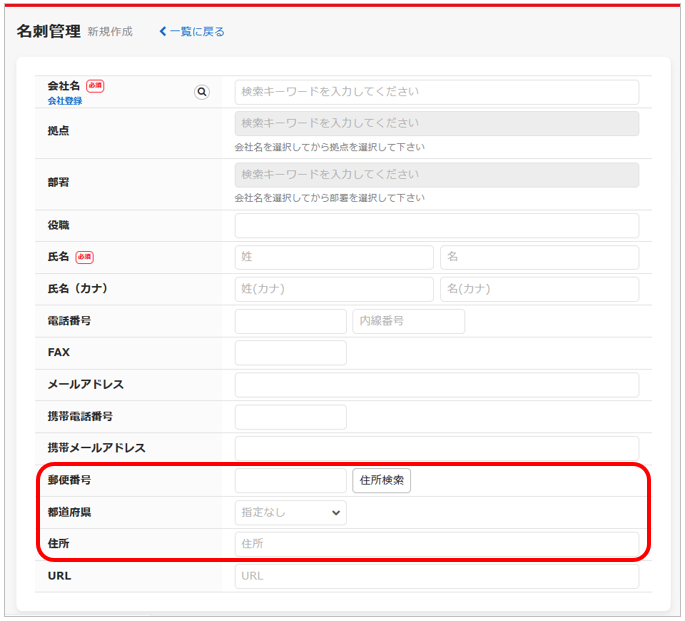
Task: Select the FAX number field
Action: (x=290, y=353)
